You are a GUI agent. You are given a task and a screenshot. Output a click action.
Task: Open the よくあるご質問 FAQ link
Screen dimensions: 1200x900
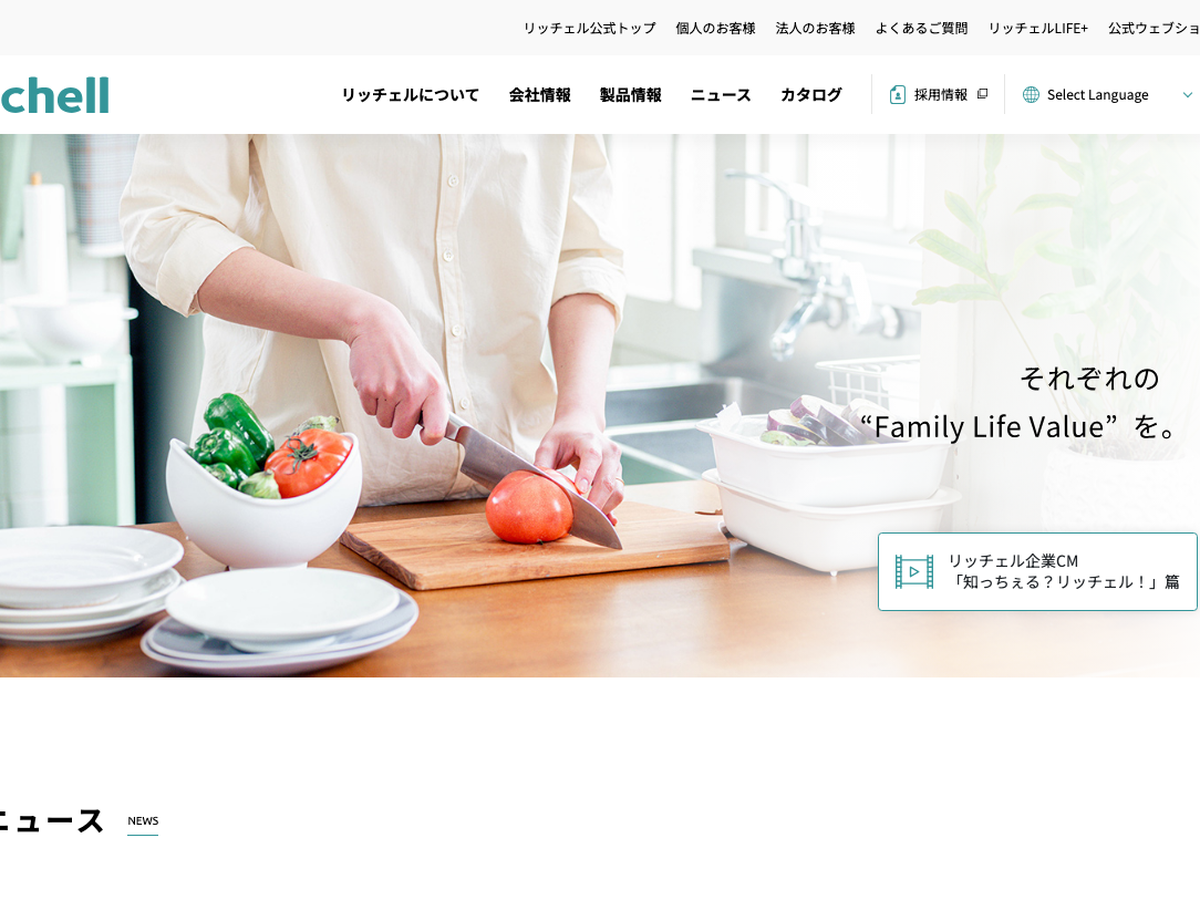click(921, 28)
